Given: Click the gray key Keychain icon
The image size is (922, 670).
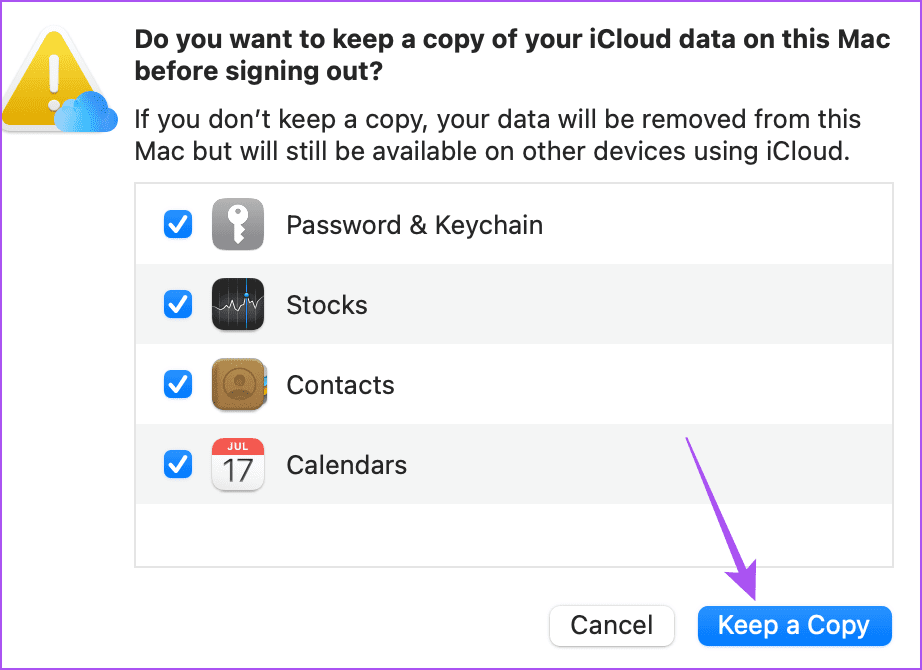Looking at the screenshot, I should pos(238,225).
